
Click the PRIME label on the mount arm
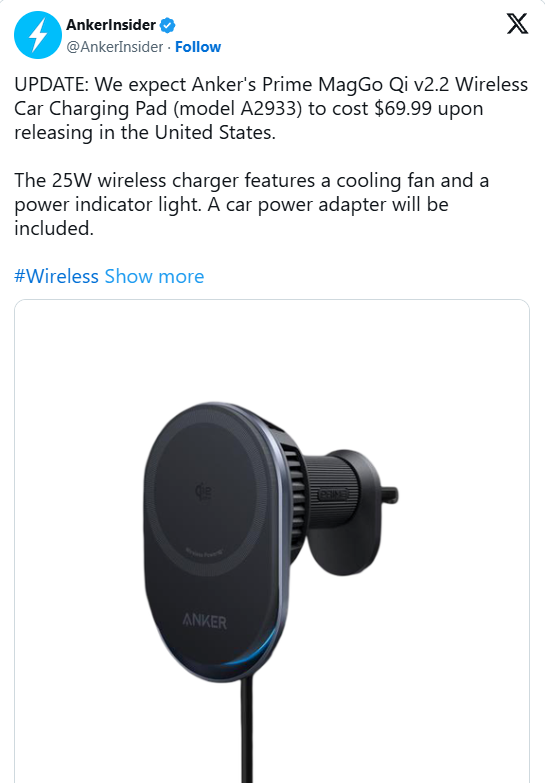pyautogui.click(x=333, y=495)
